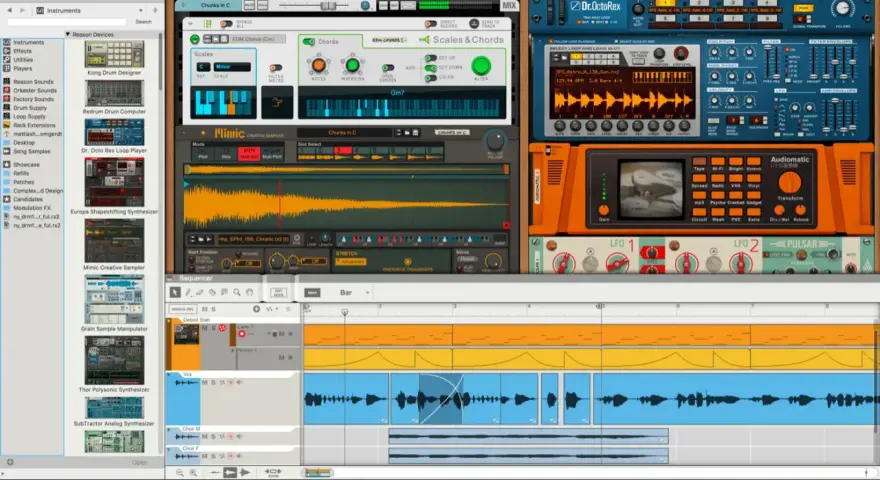Click the Scales & Chords player power icon
Image resolution: width=880 pixels, height=480 pixels.
(195, 39)
